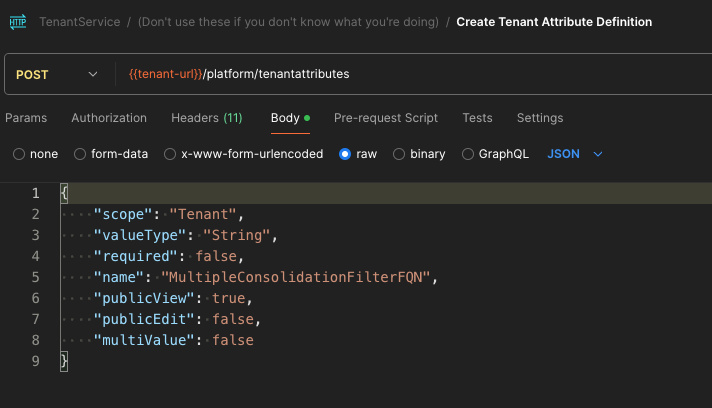Switch to the Headers (11) tab
Viewport: 712px width, 408px height.
tap(207, 118)
